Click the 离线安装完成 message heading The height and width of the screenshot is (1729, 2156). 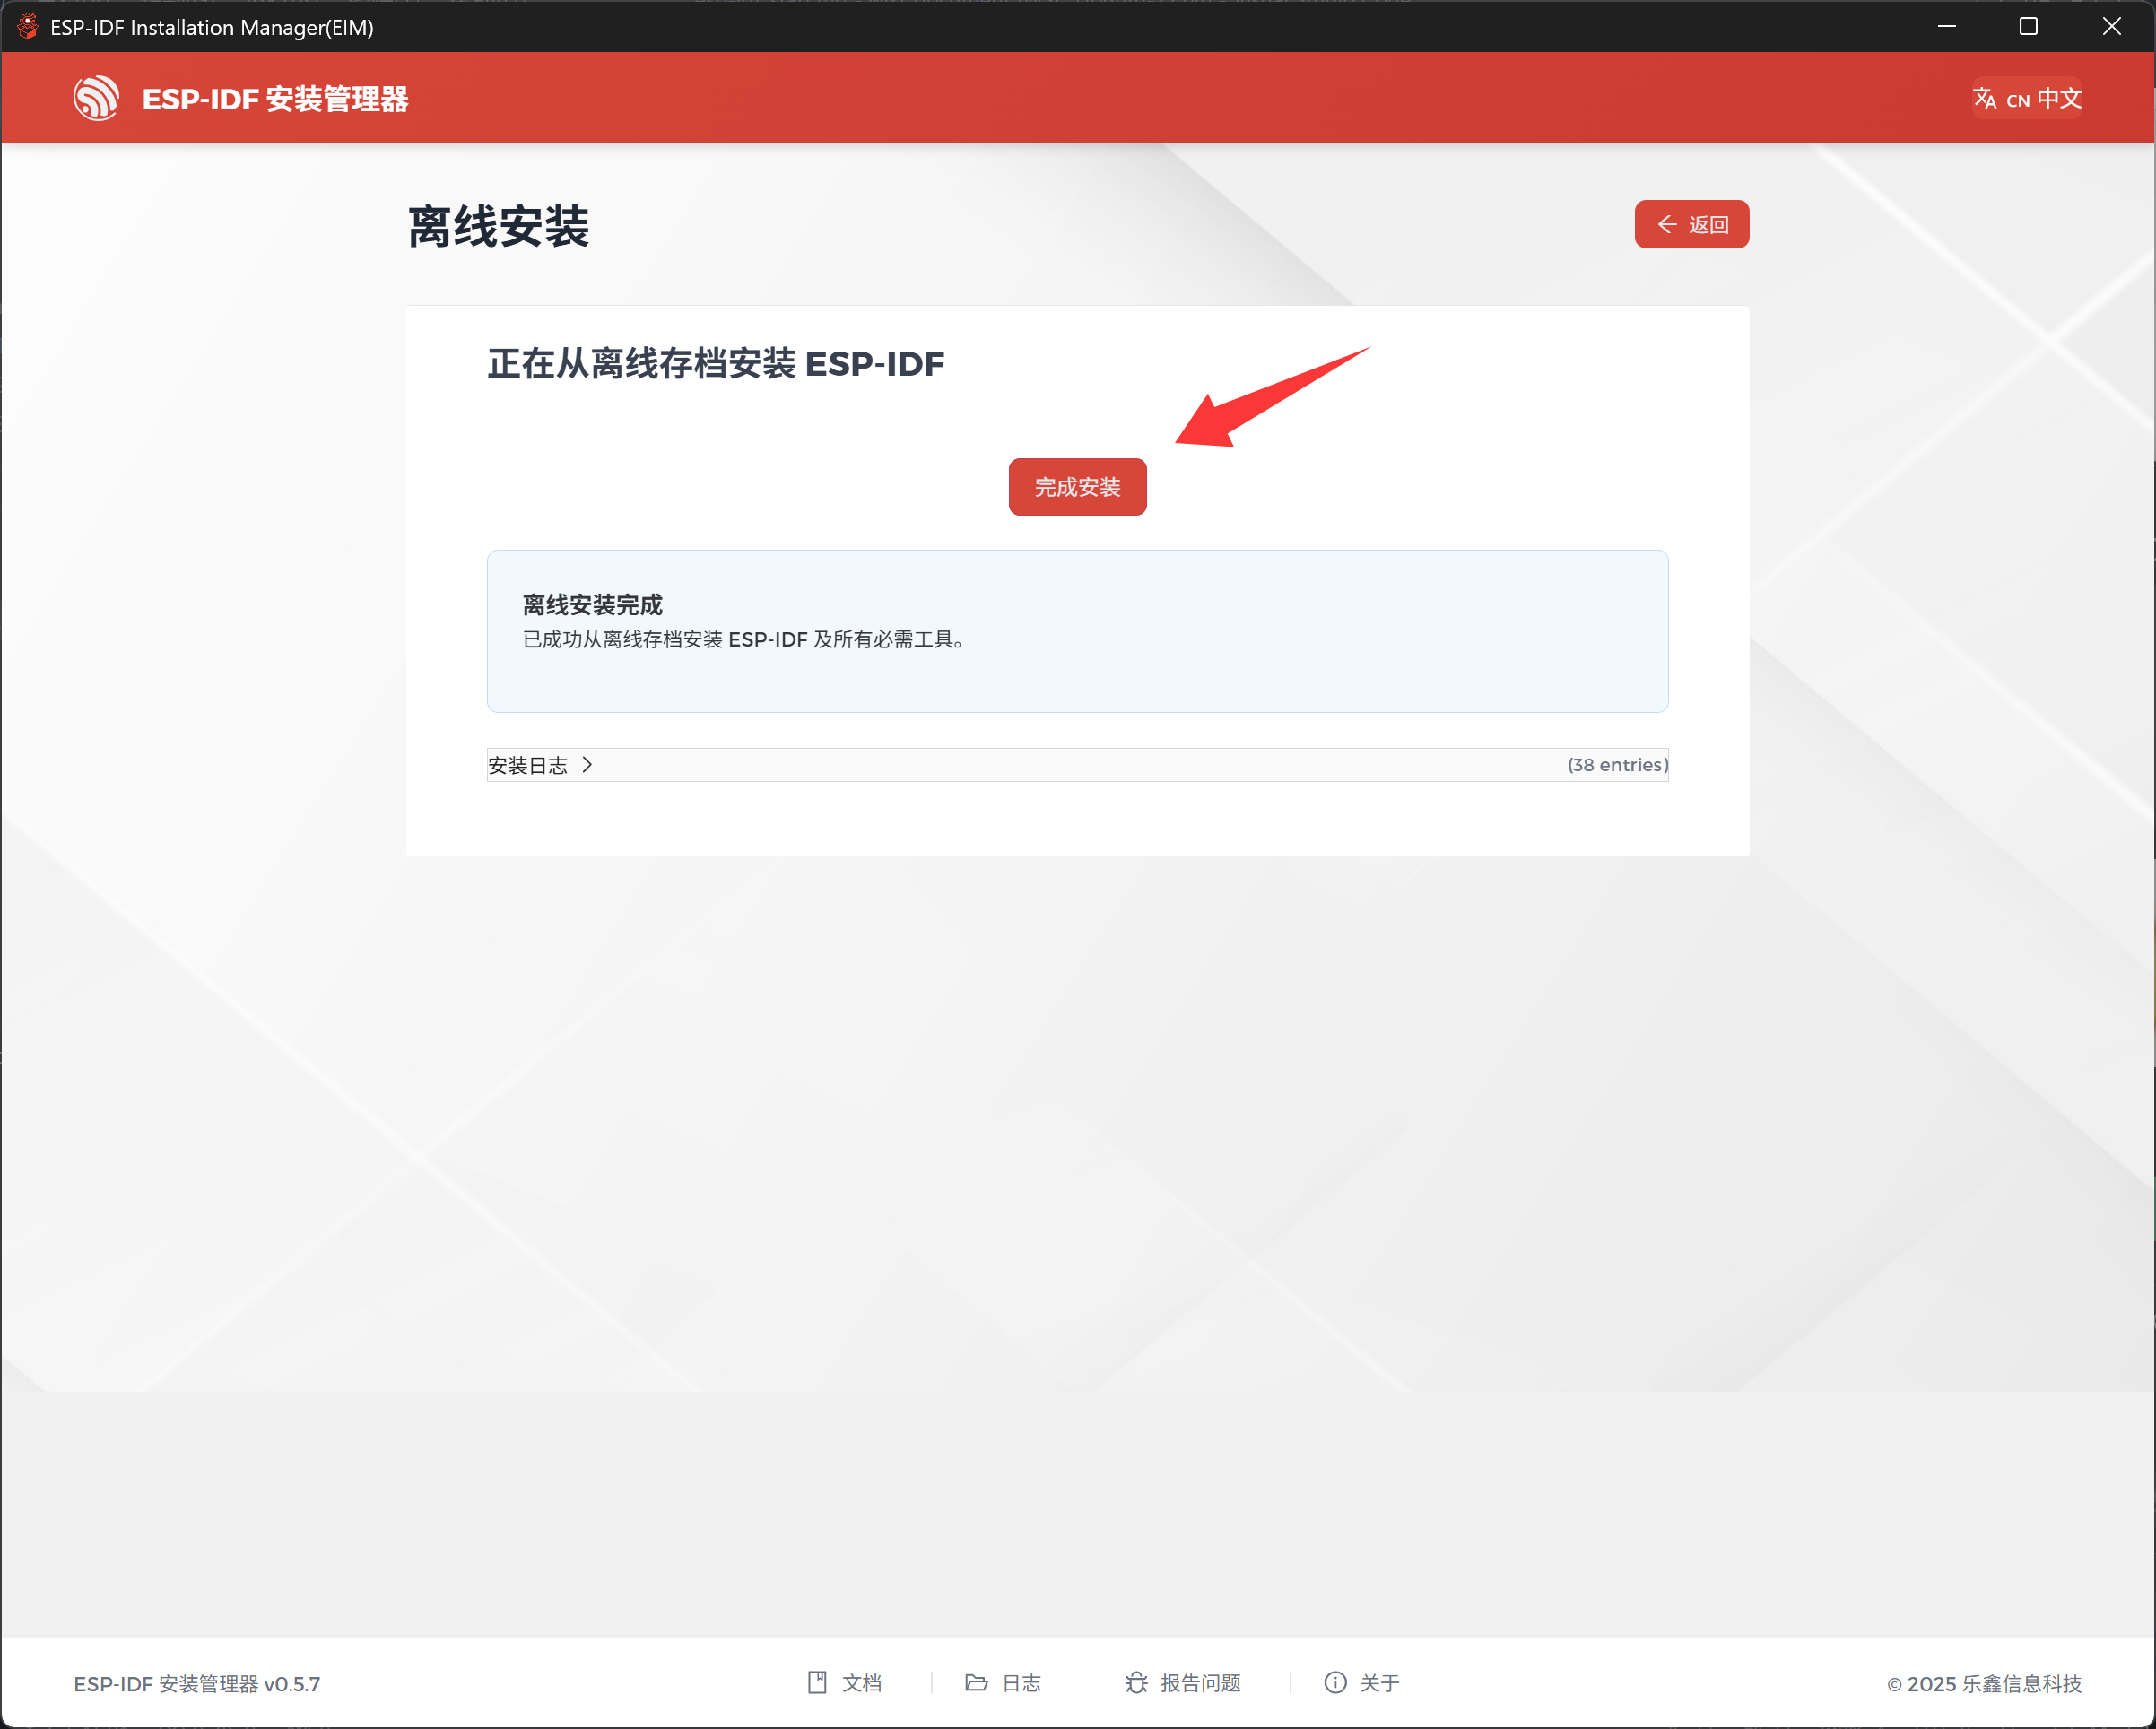(x=592, y=605)
